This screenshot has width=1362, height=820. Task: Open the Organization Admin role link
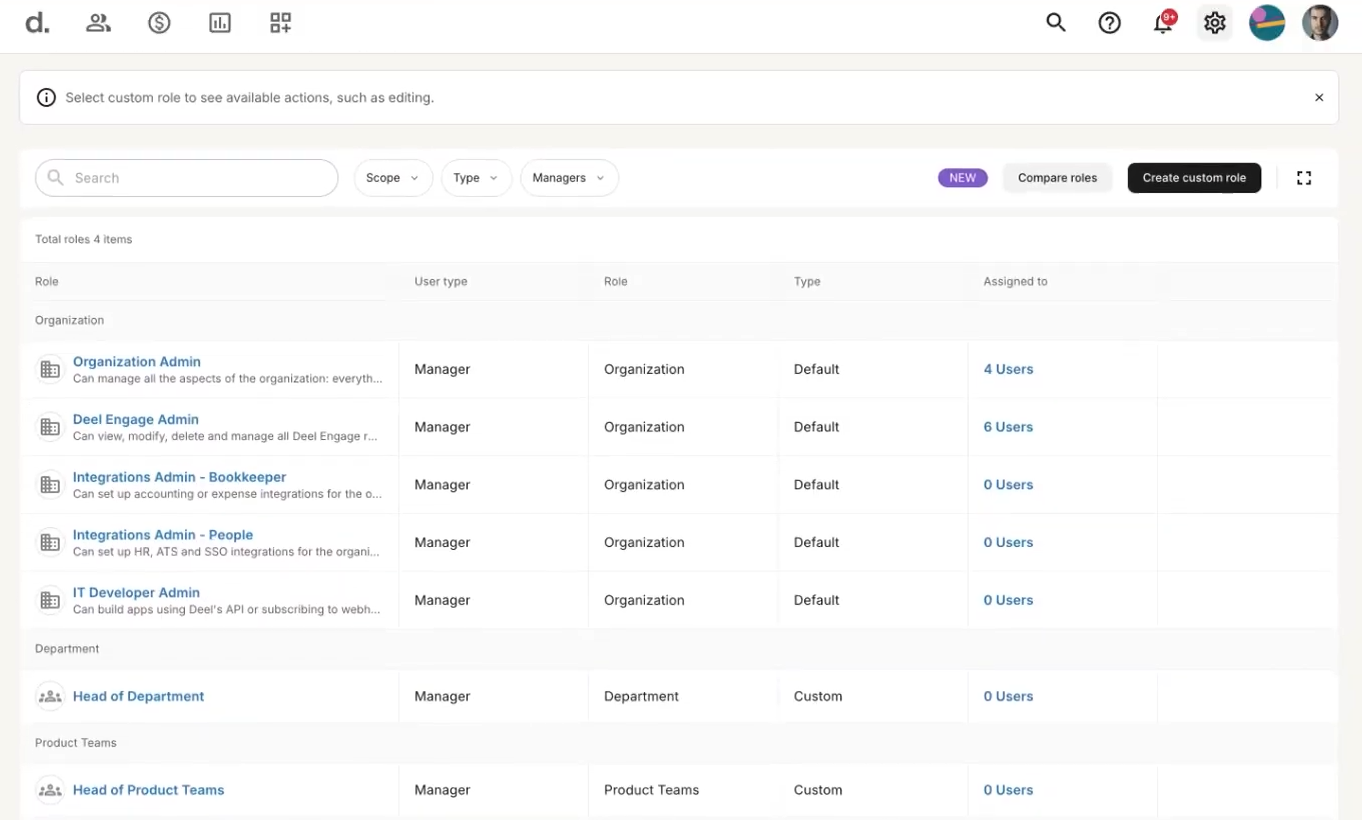tap(137, 362)
